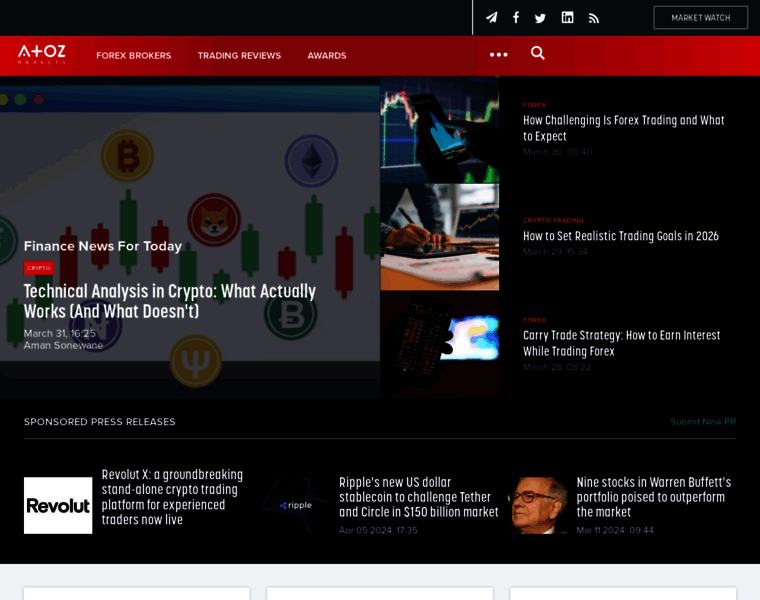Click the AtoZ Markets logo

click(42, 54)
